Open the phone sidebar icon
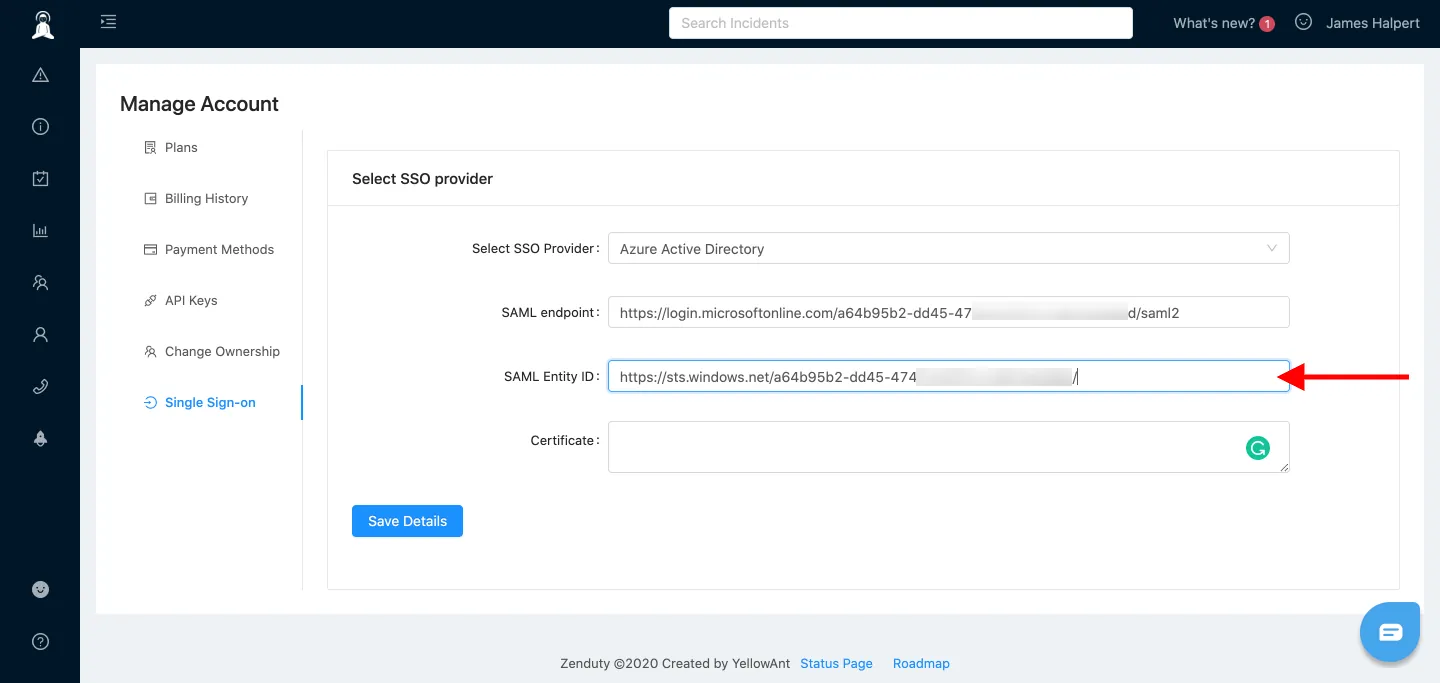 [40, 387]
